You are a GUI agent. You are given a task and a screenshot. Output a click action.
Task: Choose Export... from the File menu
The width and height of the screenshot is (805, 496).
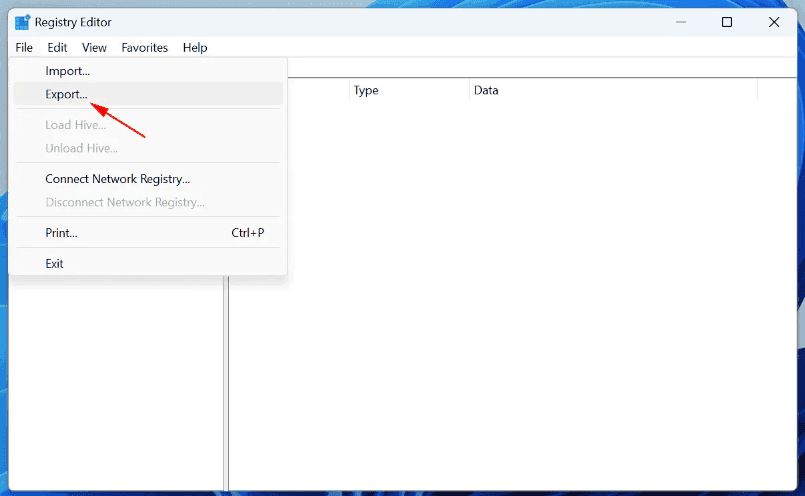click(x=148, y=94)
